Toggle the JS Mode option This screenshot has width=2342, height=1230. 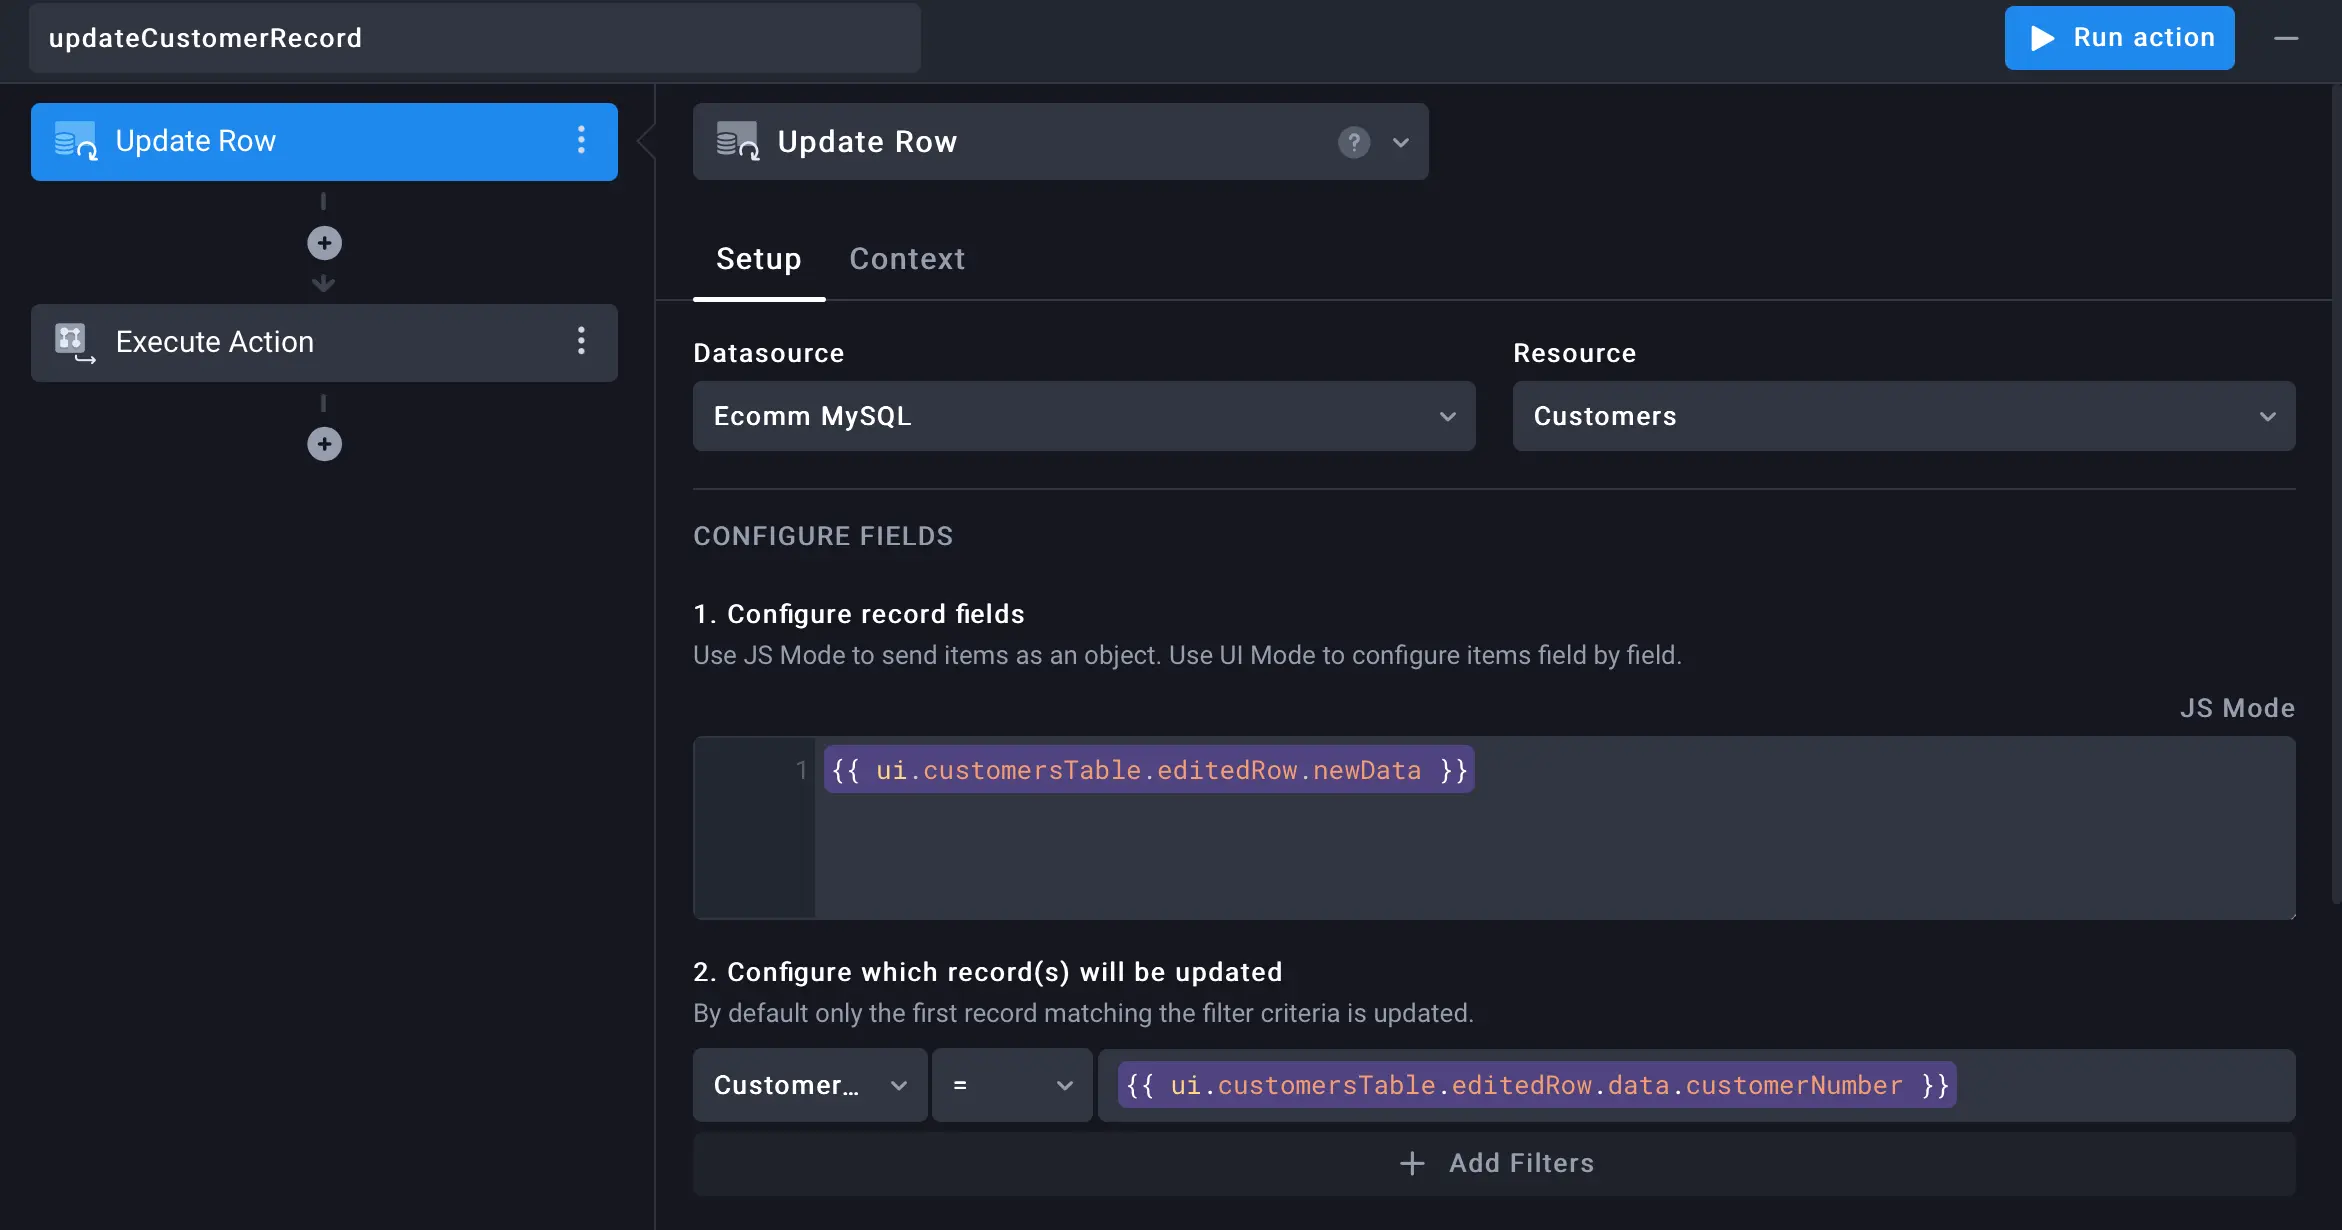coord(2237,708)
